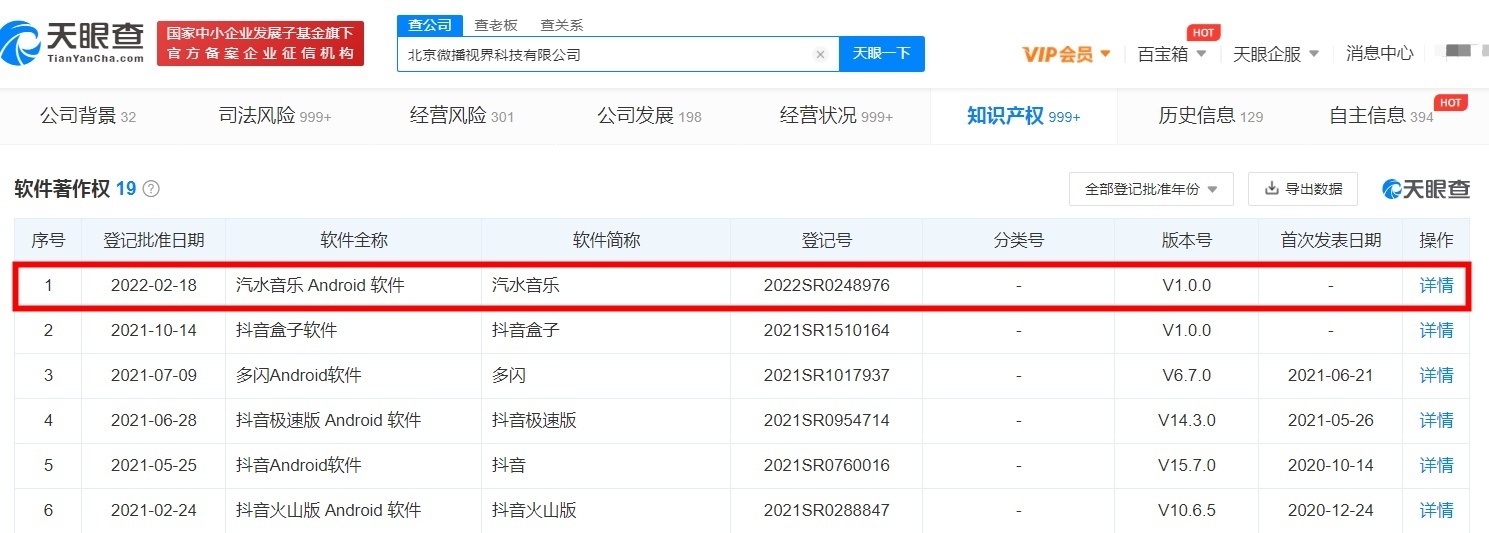Image resolution: width=1489 pixels, height=533 pixels.
Task: Open the 经营风险 tab
Action: (x=462, y=116)
